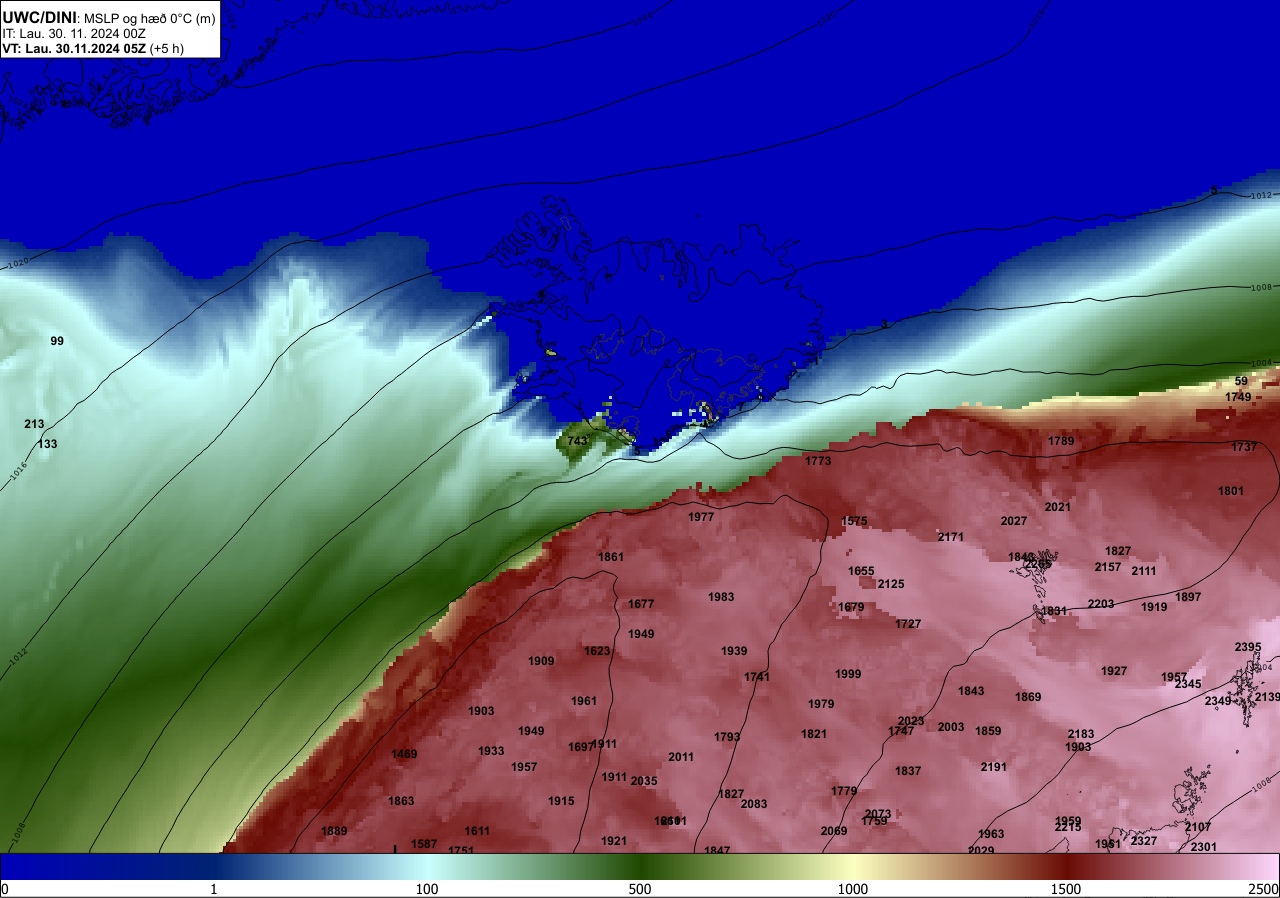This screenshot has width=1280, height=898.
Task: Click the VT: Lau. 30.11.2024 05Z line
Action: [92, 48]
